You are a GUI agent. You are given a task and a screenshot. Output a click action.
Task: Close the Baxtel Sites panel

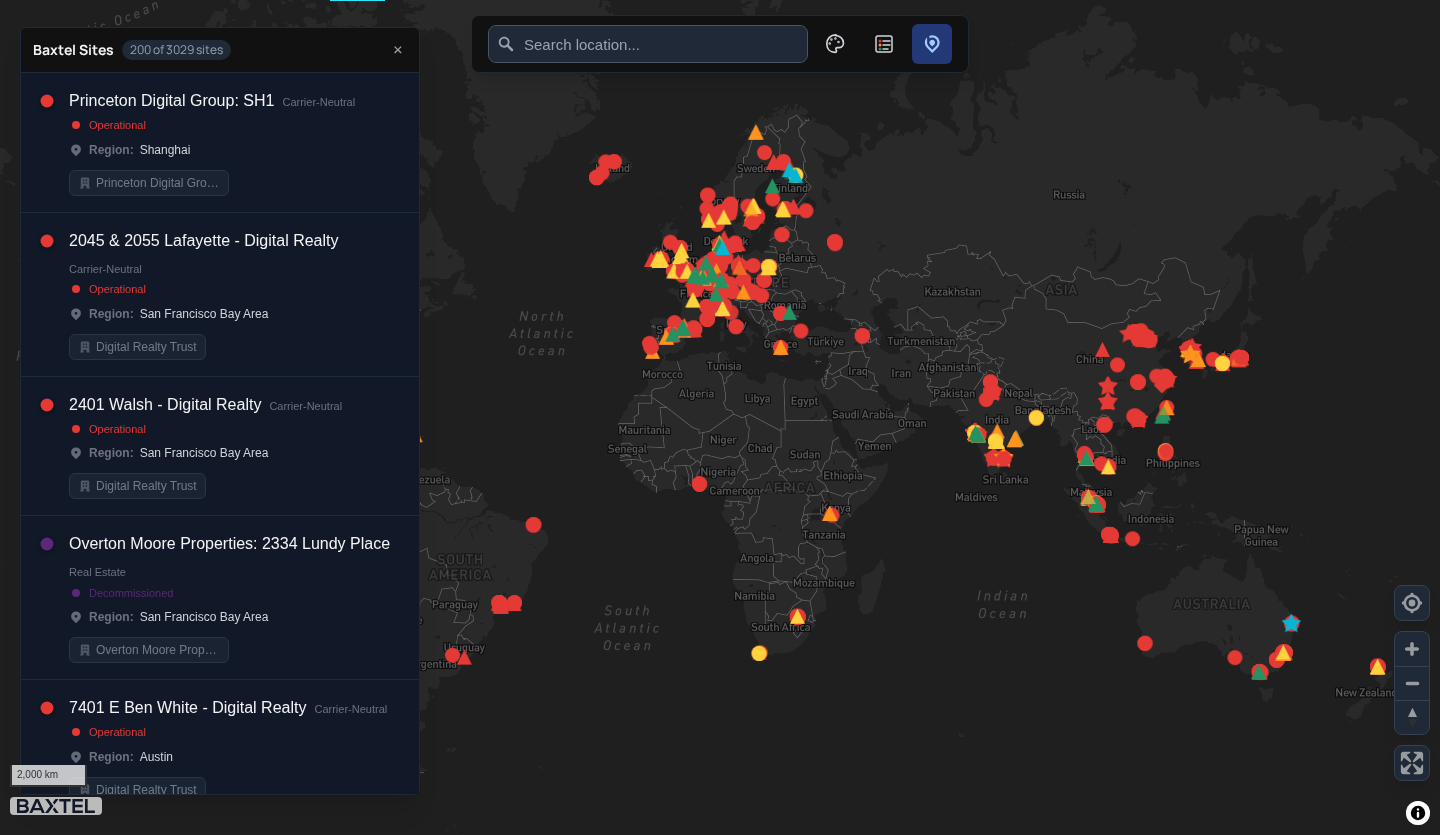pos(398,50)
